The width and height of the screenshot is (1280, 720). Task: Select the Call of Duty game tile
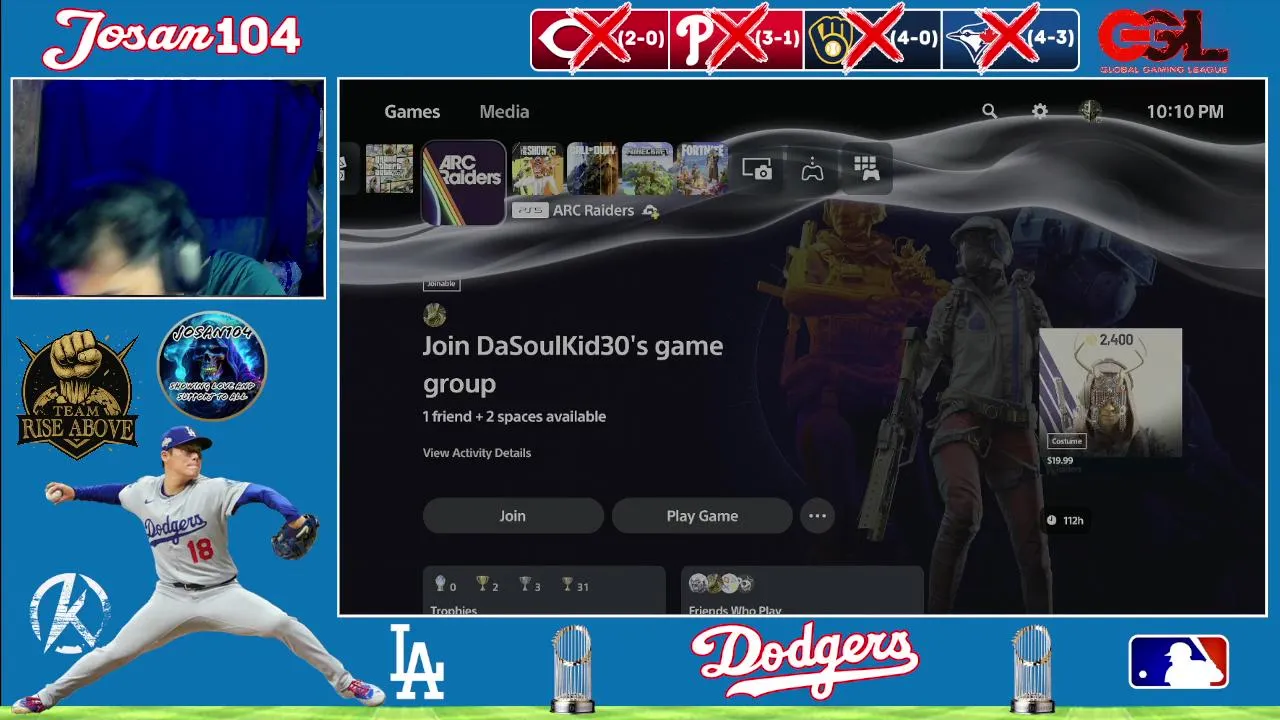pyautogui.click(x=592, y=169)
